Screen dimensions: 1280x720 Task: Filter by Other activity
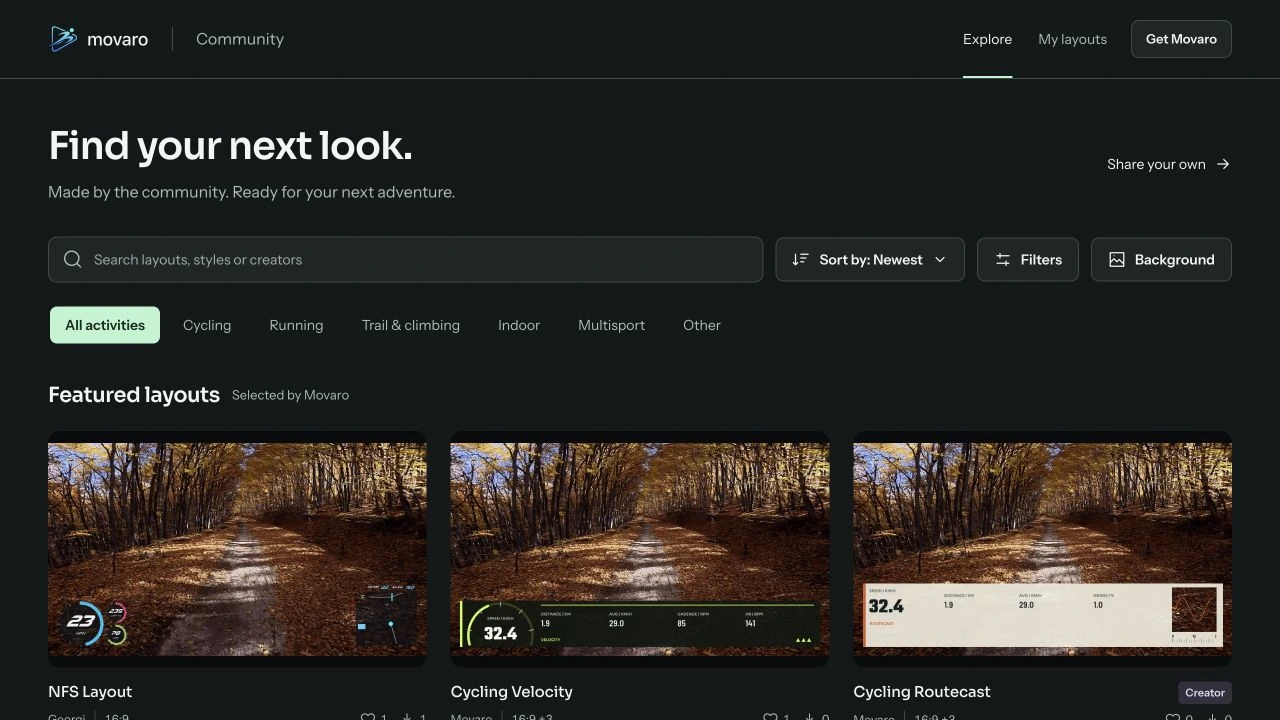click(x=702, y=325)
